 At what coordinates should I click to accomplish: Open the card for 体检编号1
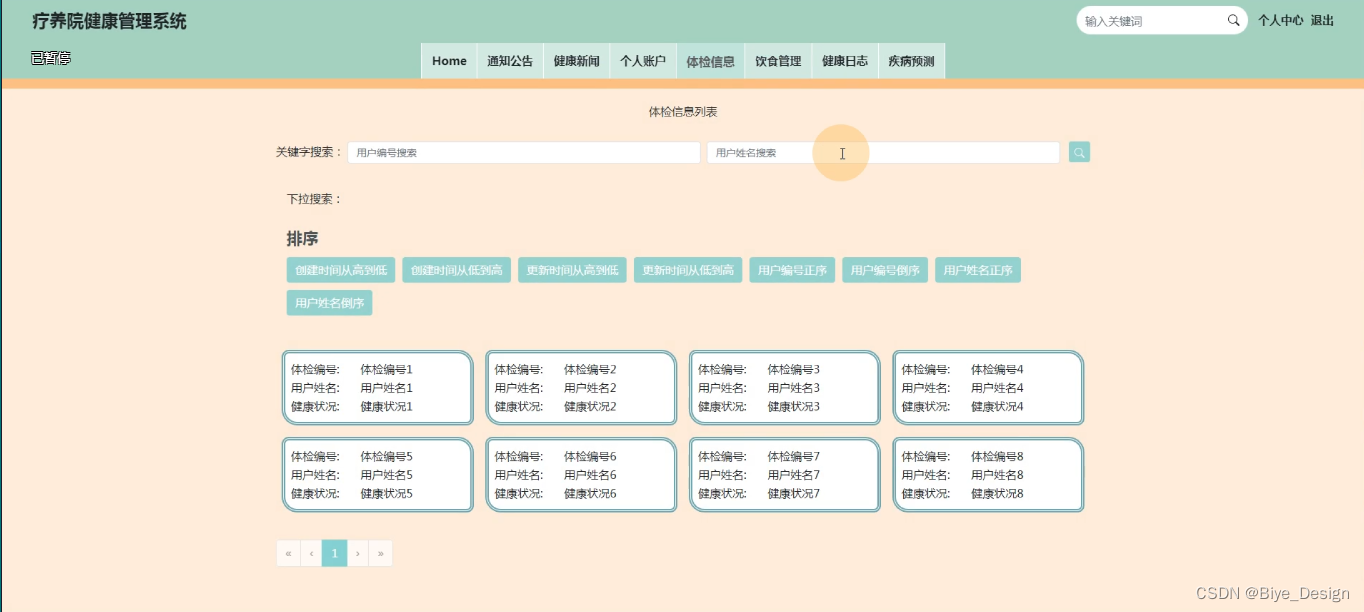pos(377,388)
